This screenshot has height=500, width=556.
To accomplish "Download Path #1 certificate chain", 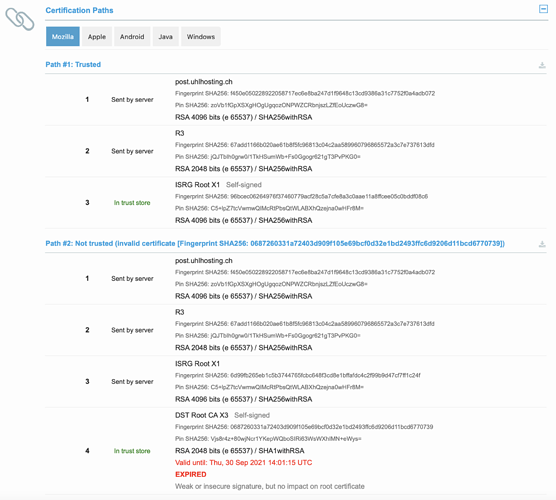I will click(x=542, y=65).
